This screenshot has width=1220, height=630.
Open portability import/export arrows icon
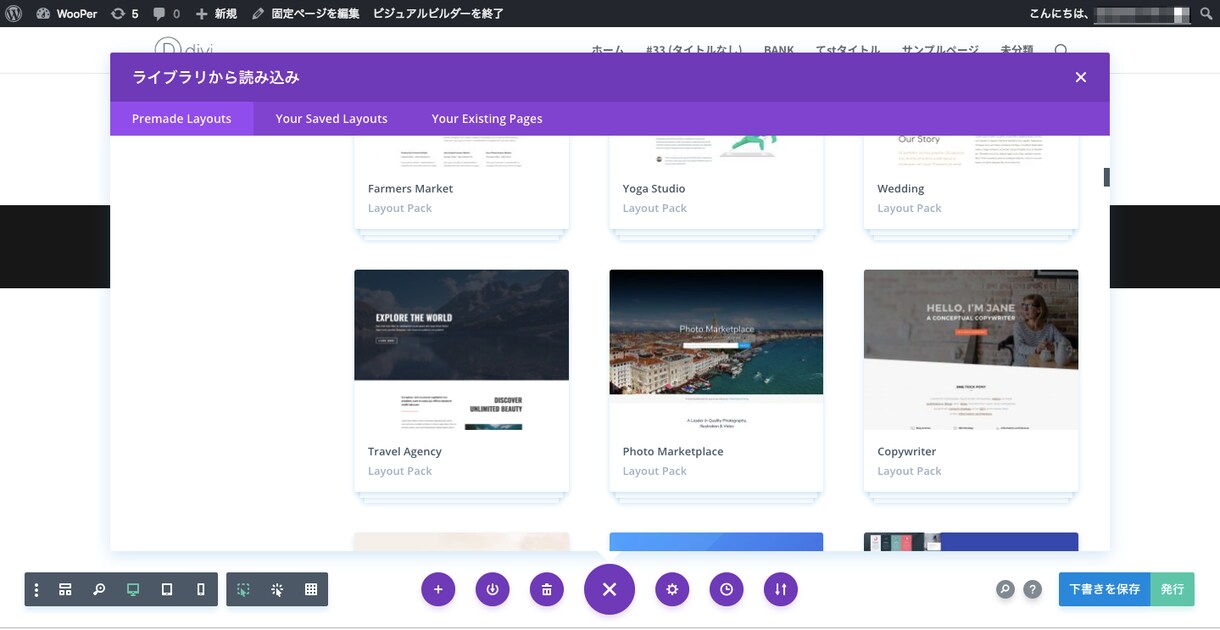coord(780,590)
